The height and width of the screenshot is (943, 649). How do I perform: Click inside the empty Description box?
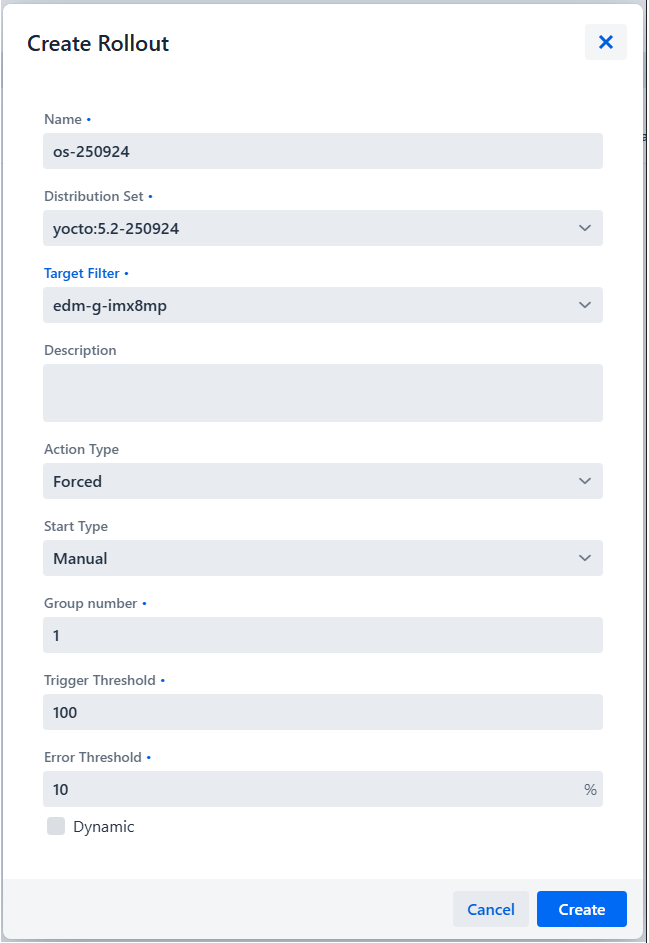pyautogui.click(x=322, y=392)
